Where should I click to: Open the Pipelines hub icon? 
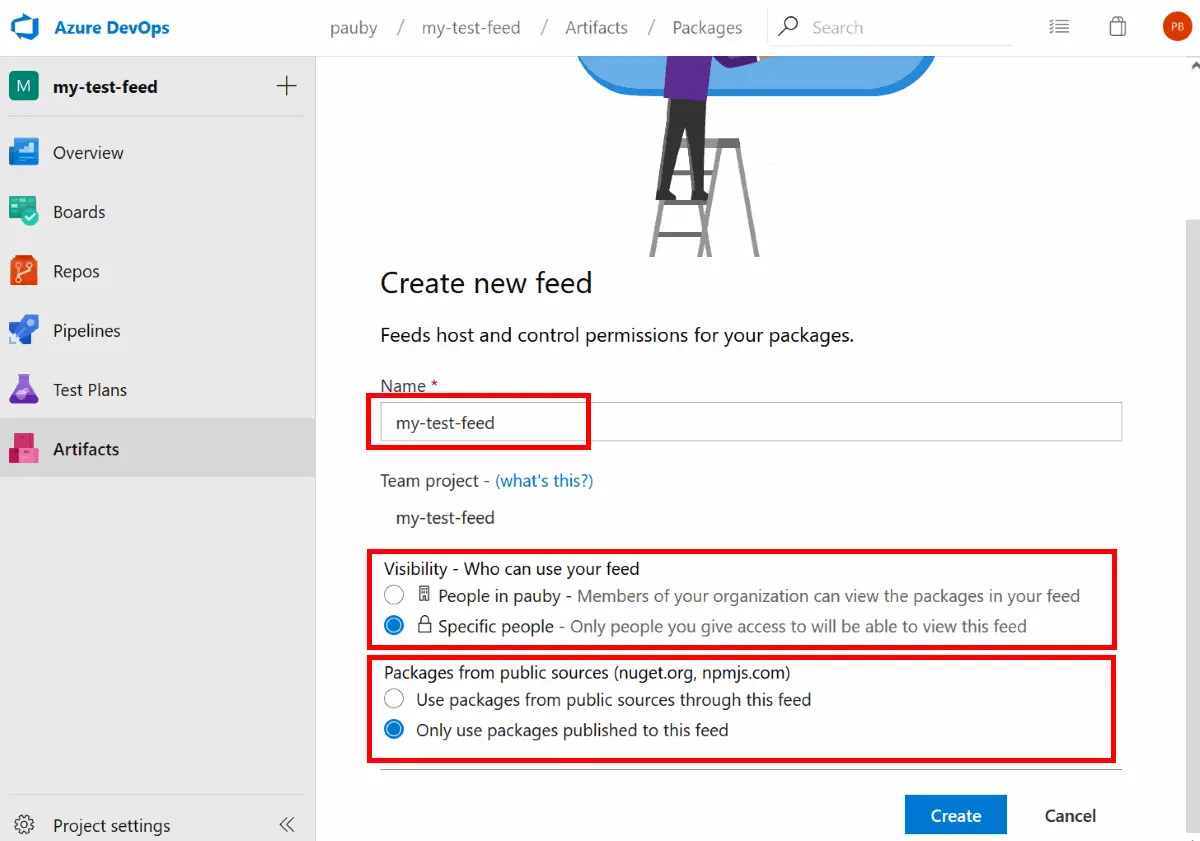coord(23,330)
